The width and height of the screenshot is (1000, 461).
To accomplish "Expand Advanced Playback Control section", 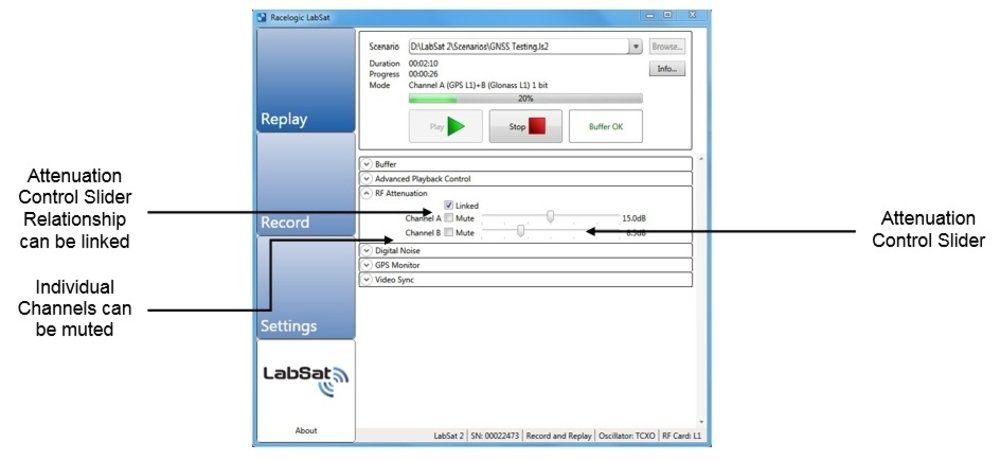I will pos(367,179).
